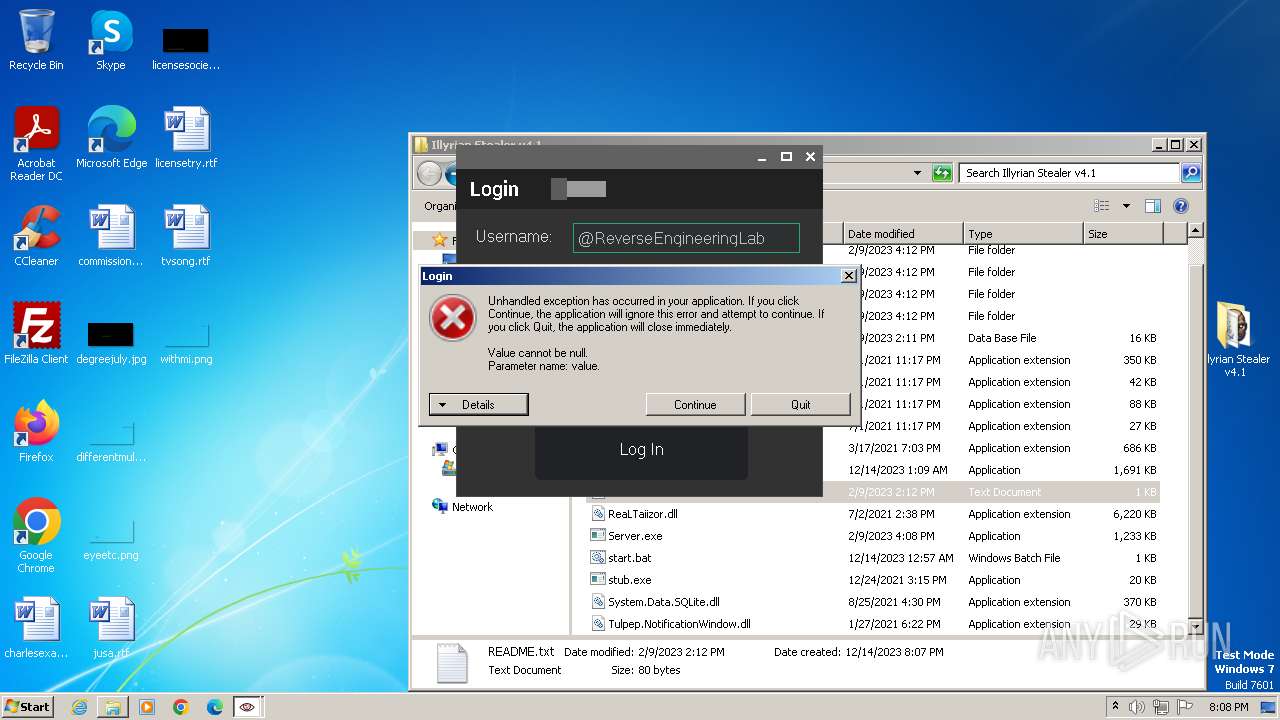Open media player taskbar icon
Image resolution: width=1280 pixels, height=720 pixels.
(x=147, y=707)
